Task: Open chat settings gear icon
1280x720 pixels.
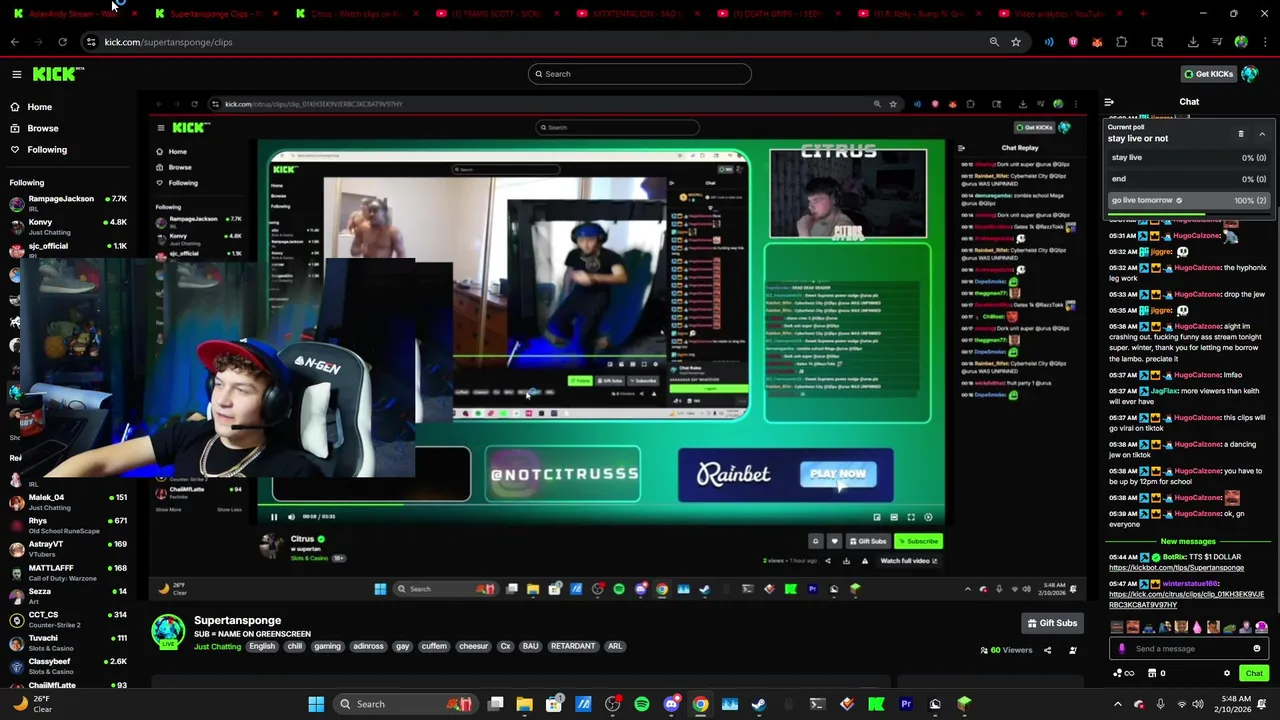Action: click(1227, 674)
